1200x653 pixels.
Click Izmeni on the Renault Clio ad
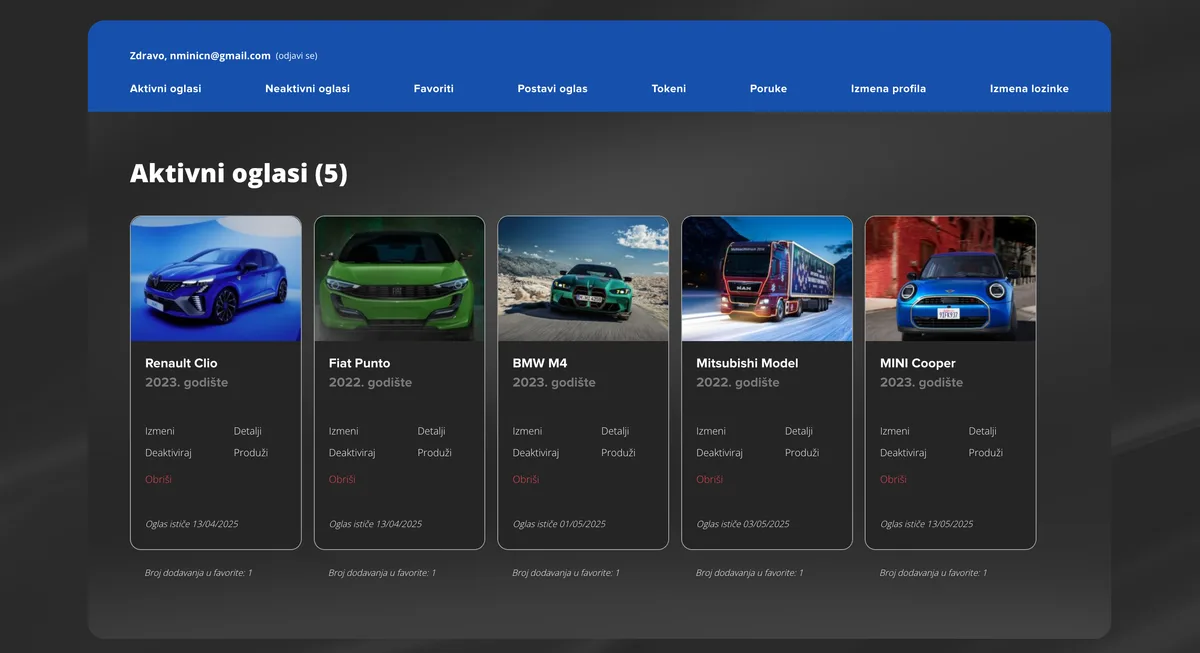[x=160, y=431]
